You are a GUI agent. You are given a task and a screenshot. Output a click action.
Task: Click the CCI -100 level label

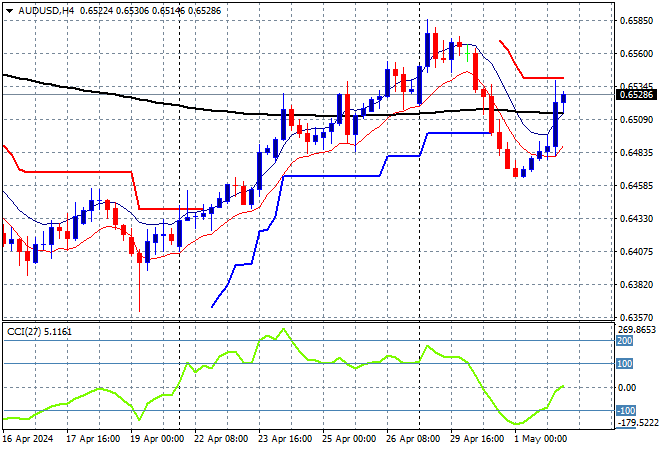click(x=626, y=410)
